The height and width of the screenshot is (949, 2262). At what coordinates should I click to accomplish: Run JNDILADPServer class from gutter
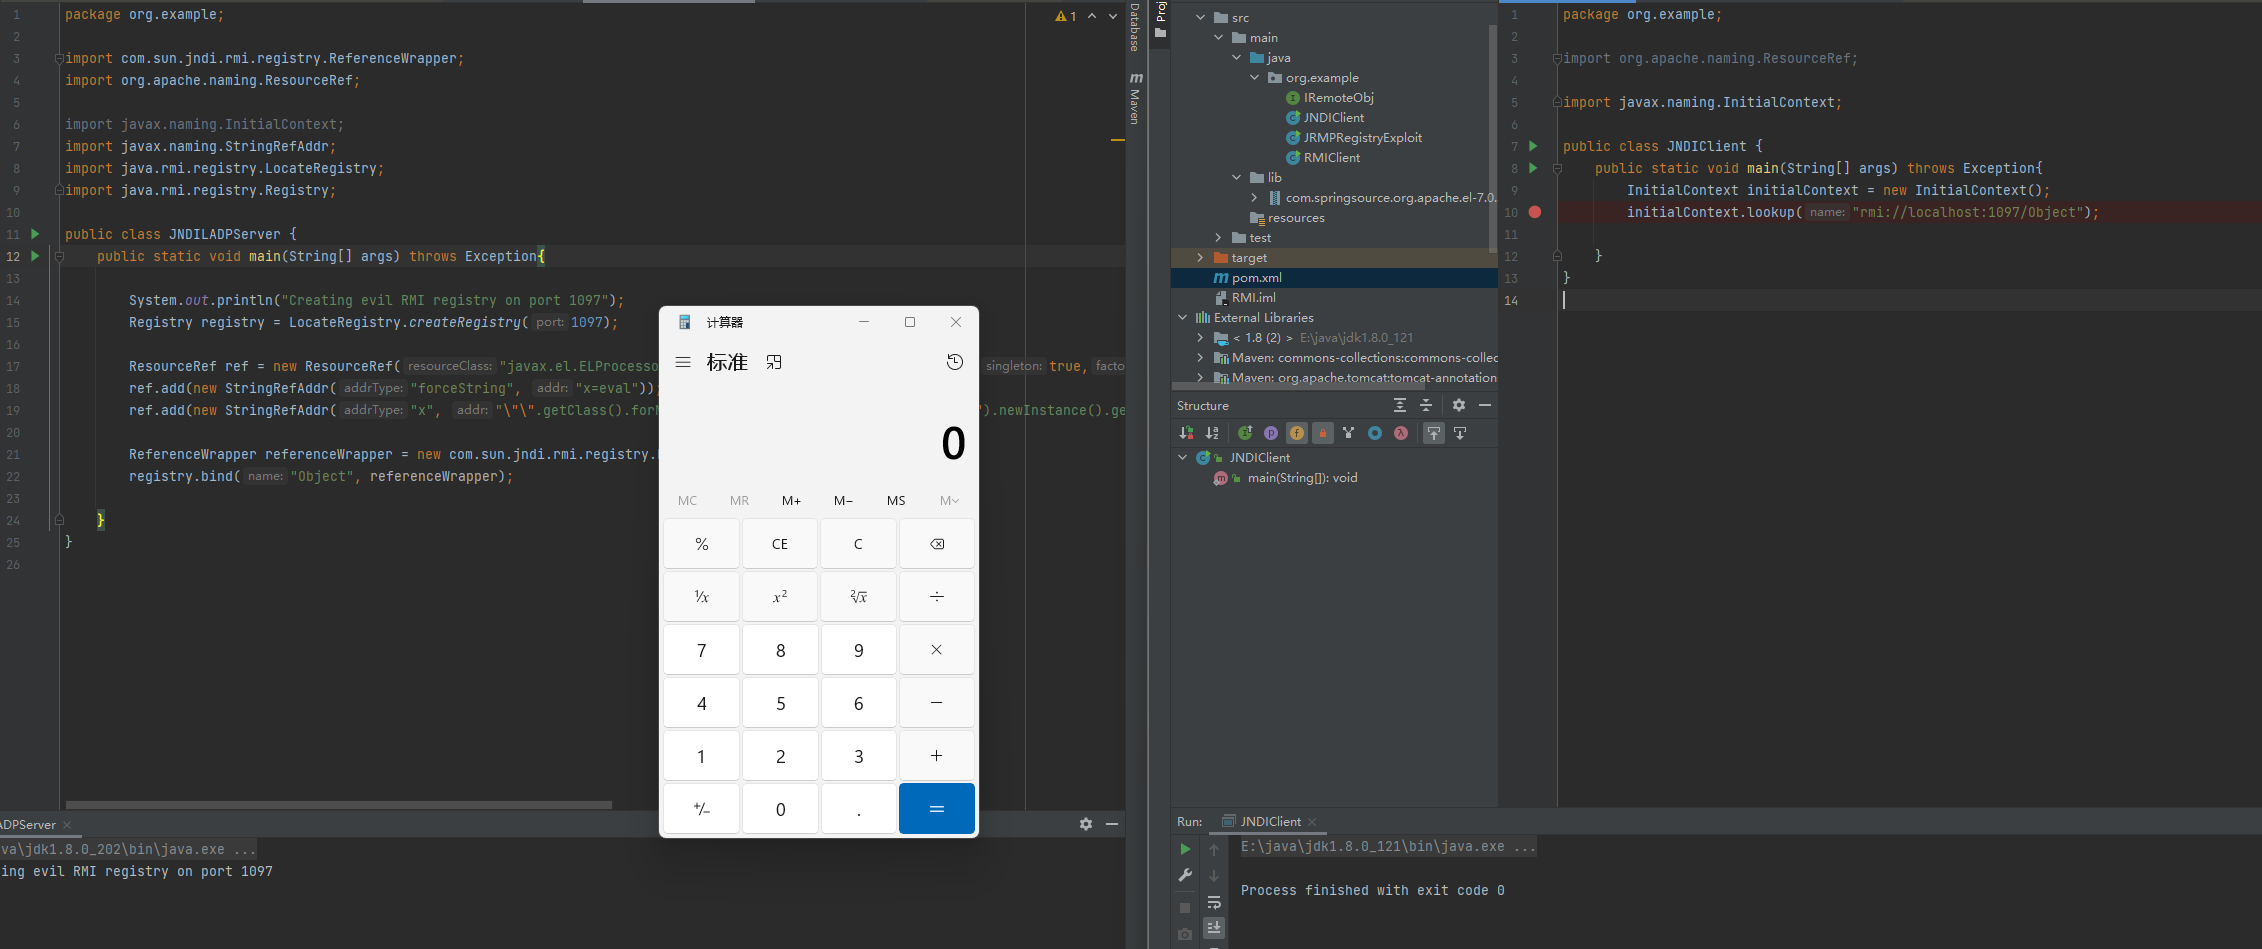35,234
